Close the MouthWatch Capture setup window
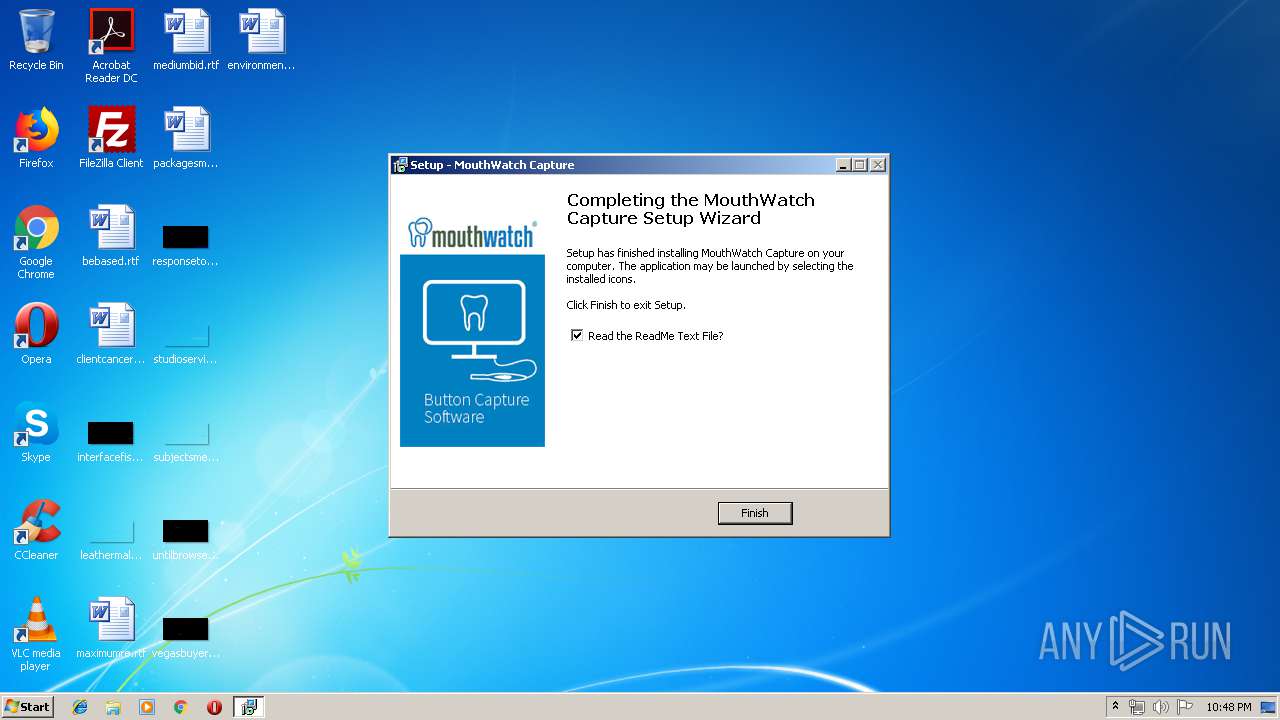1280x720 pixels. (x=878, y=165)
